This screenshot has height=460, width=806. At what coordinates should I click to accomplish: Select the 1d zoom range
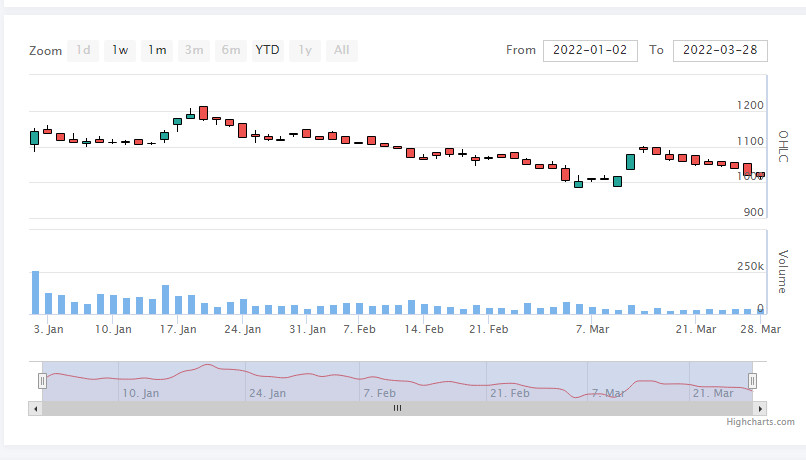click(83, 50)
